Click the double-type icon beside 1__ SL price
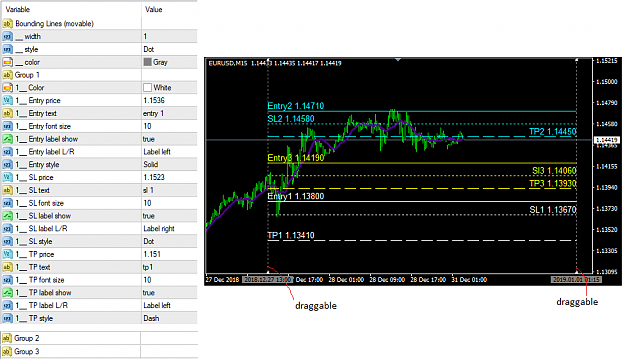This screenshot has width=625, height=360. click(8, 177)
